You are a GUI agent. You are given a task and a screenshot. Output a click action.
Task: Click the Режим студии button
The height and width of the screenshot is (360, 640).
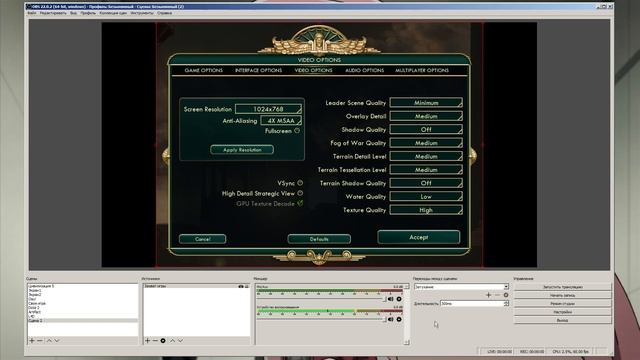(562, 304)
